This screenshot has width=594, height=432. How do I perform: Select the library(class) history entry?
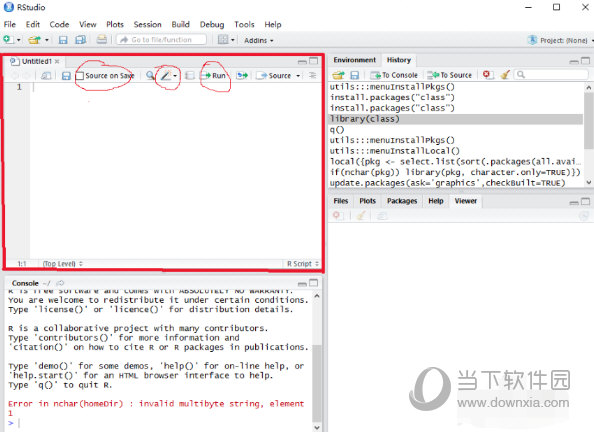[455, 119]
